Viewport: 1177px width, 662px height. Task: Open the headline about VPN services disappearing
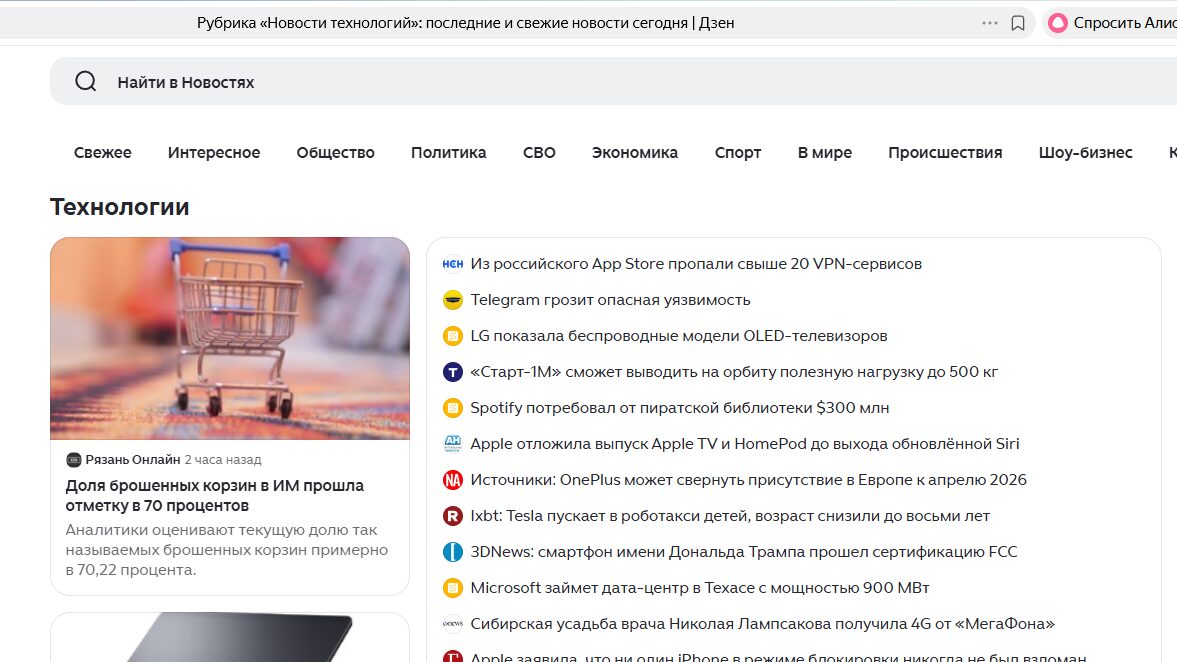pyautogui.click(x=695, y=263)
